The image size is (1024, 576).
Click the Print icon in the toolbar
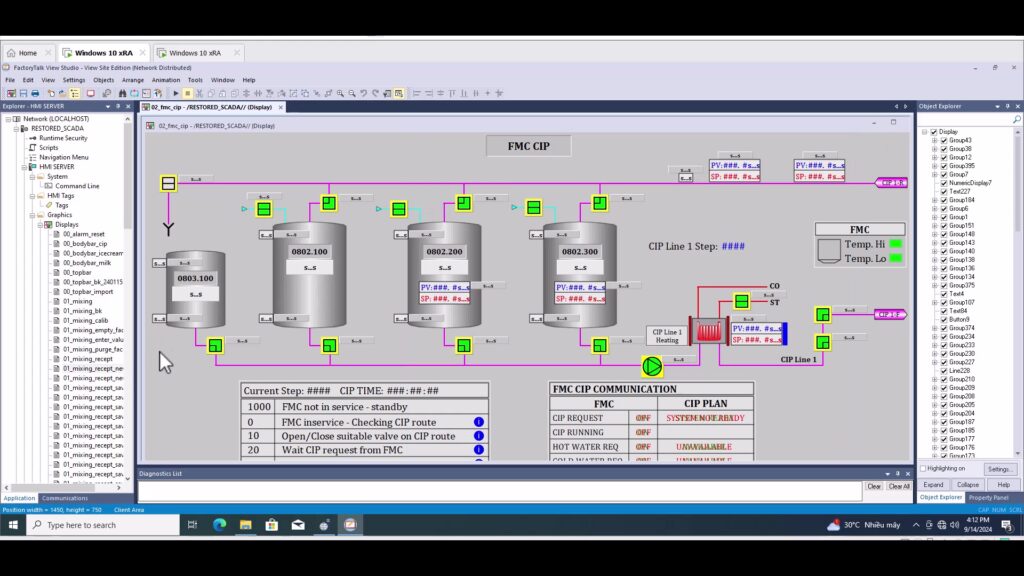click(x=35, y=93)
